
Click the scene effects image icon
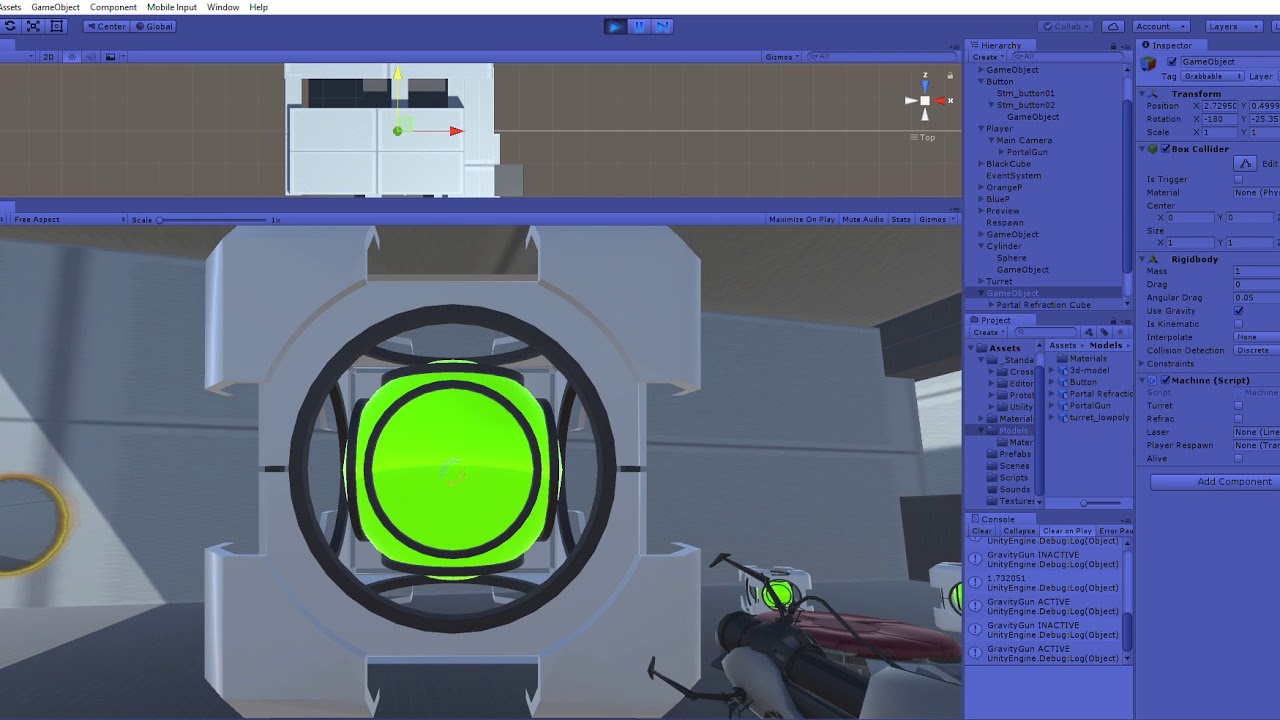tap(110, 57)
